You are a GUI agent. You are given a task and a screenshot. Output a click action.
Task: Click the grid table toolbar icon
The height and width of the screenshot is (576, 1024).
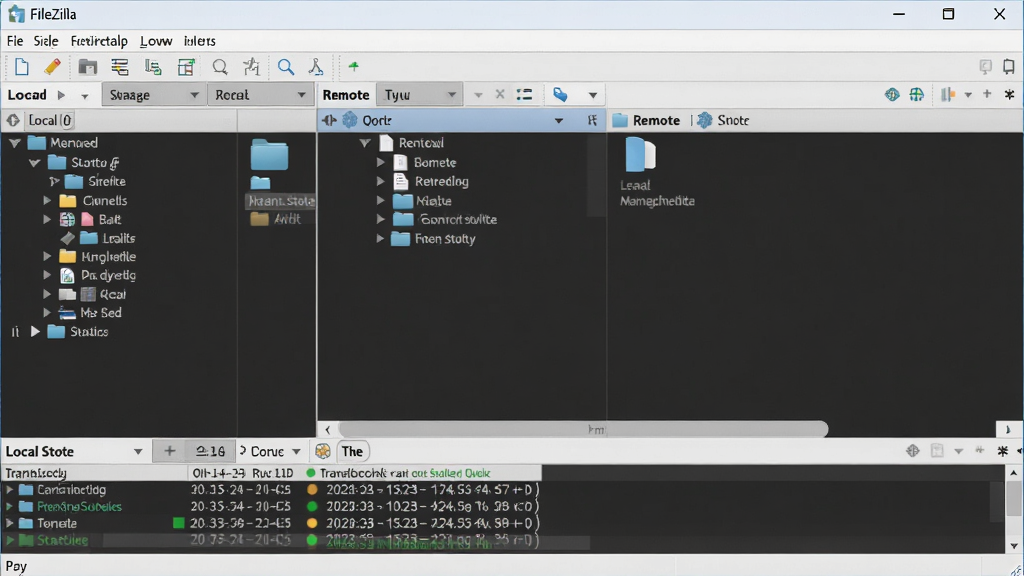pyautogui.click(x=186, y=67)
